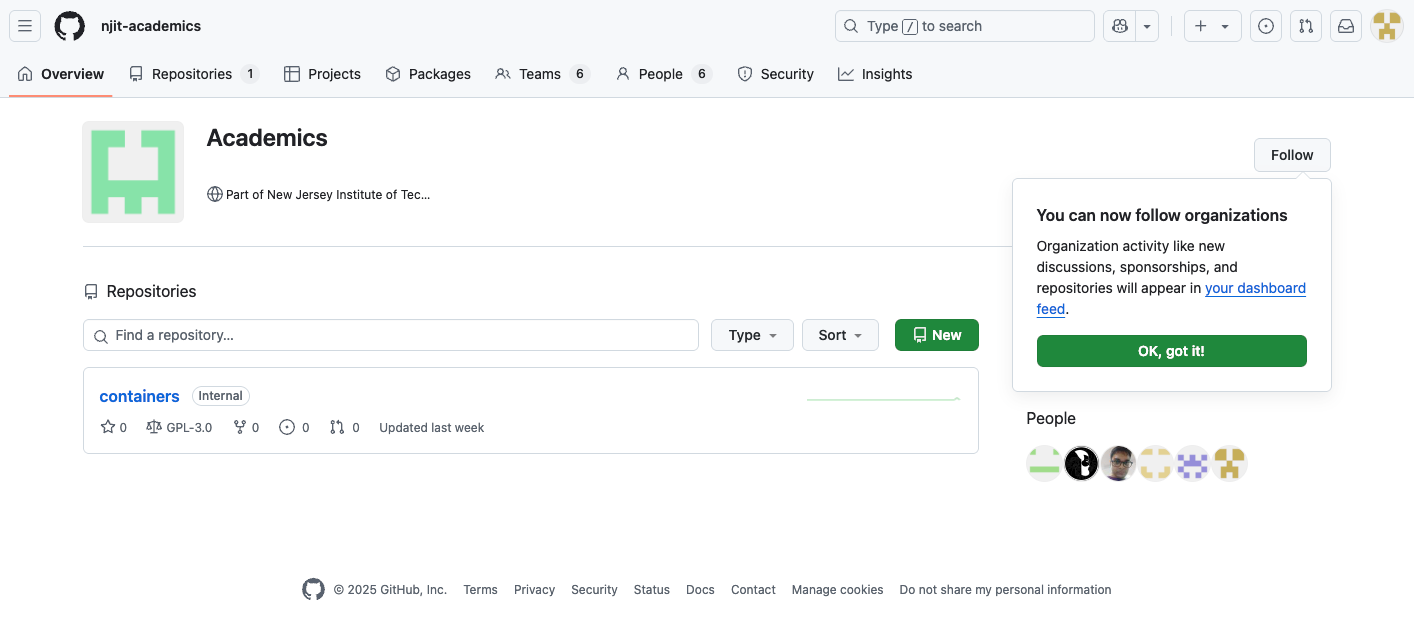Open the Issues icon in header
Image resolution: width=1414 pixels, height=635 pixels.
click(1266, 26)
